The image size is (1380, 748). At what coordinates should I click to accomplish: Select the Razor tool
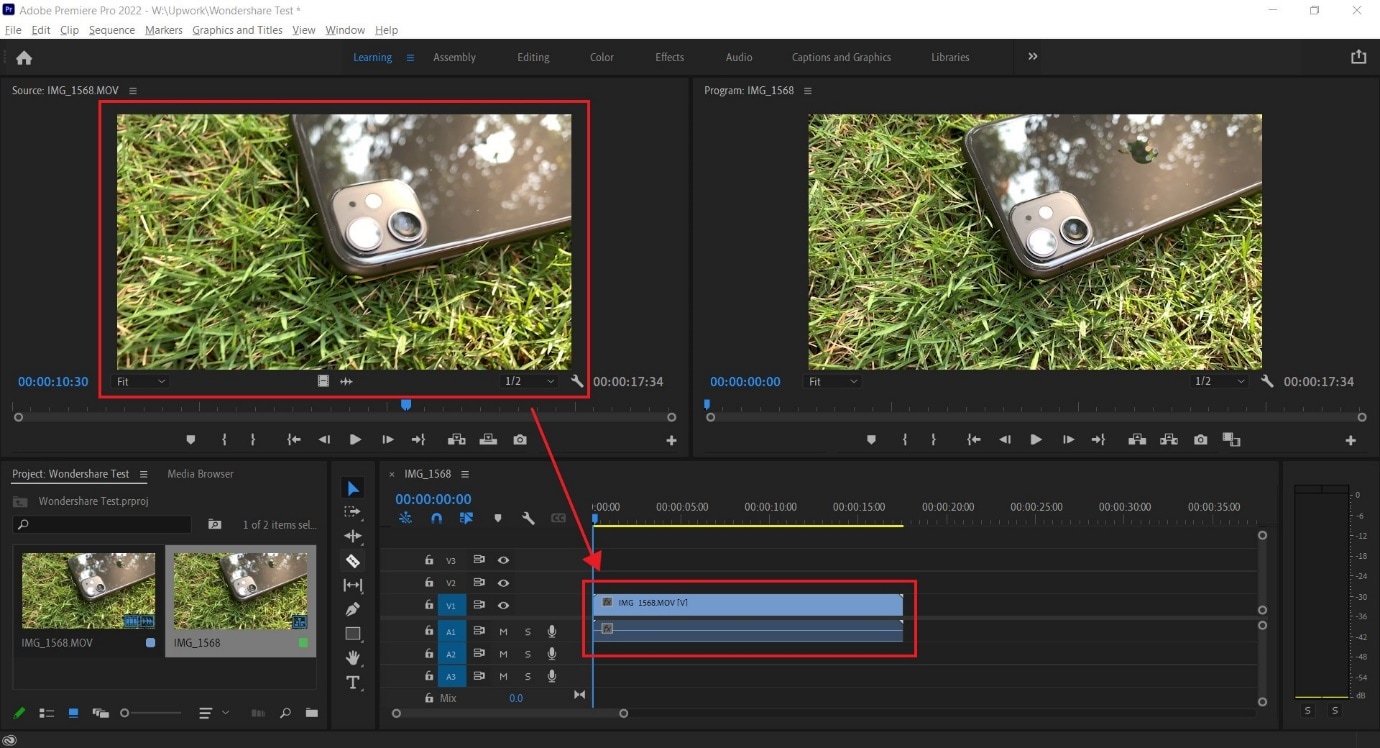[353, 561]
